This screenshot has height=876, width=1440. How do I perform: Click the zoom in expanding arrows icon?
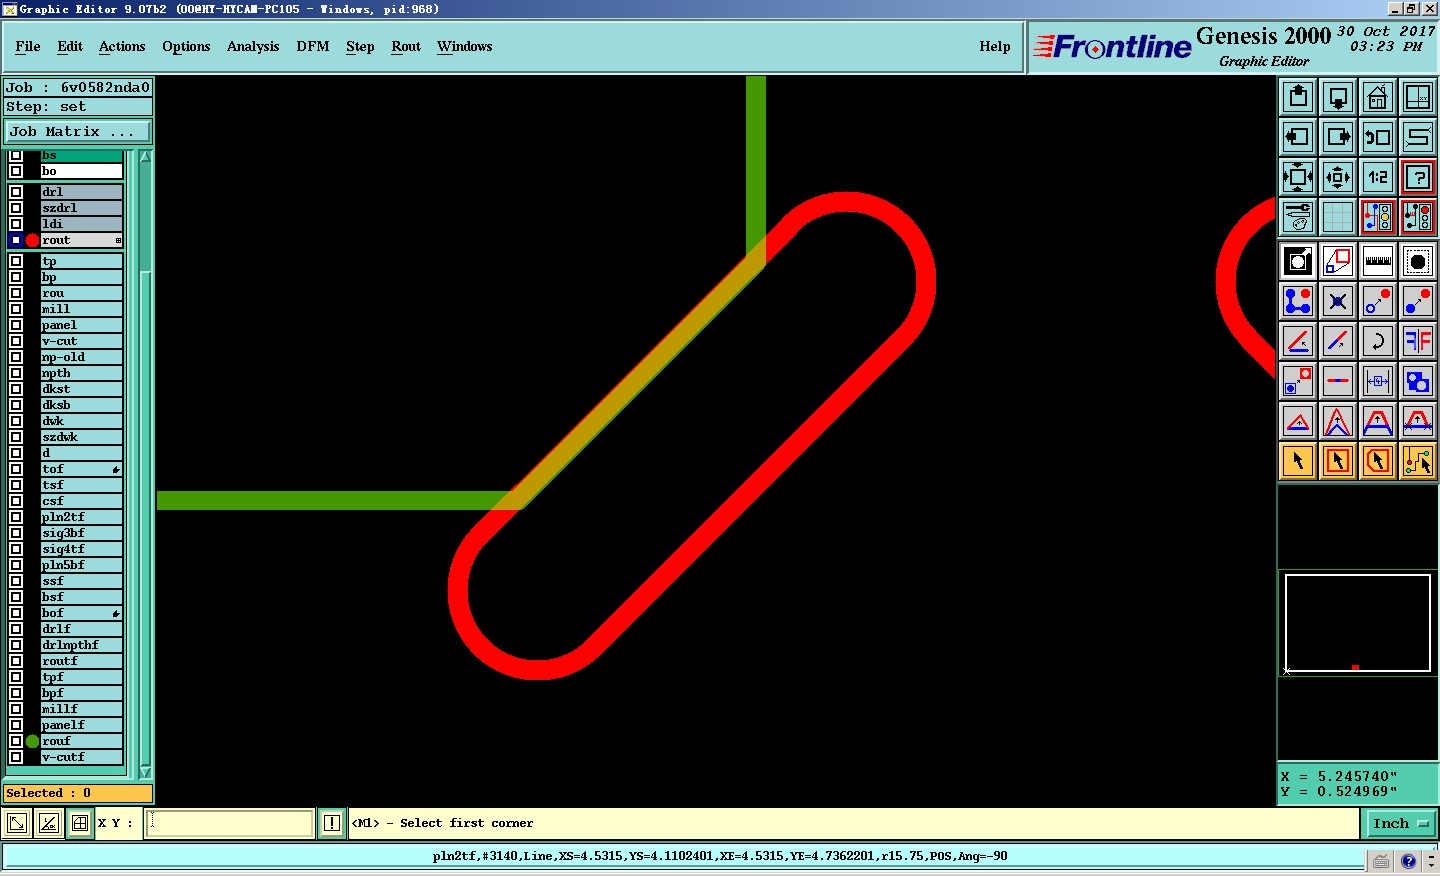point(1298,177)
